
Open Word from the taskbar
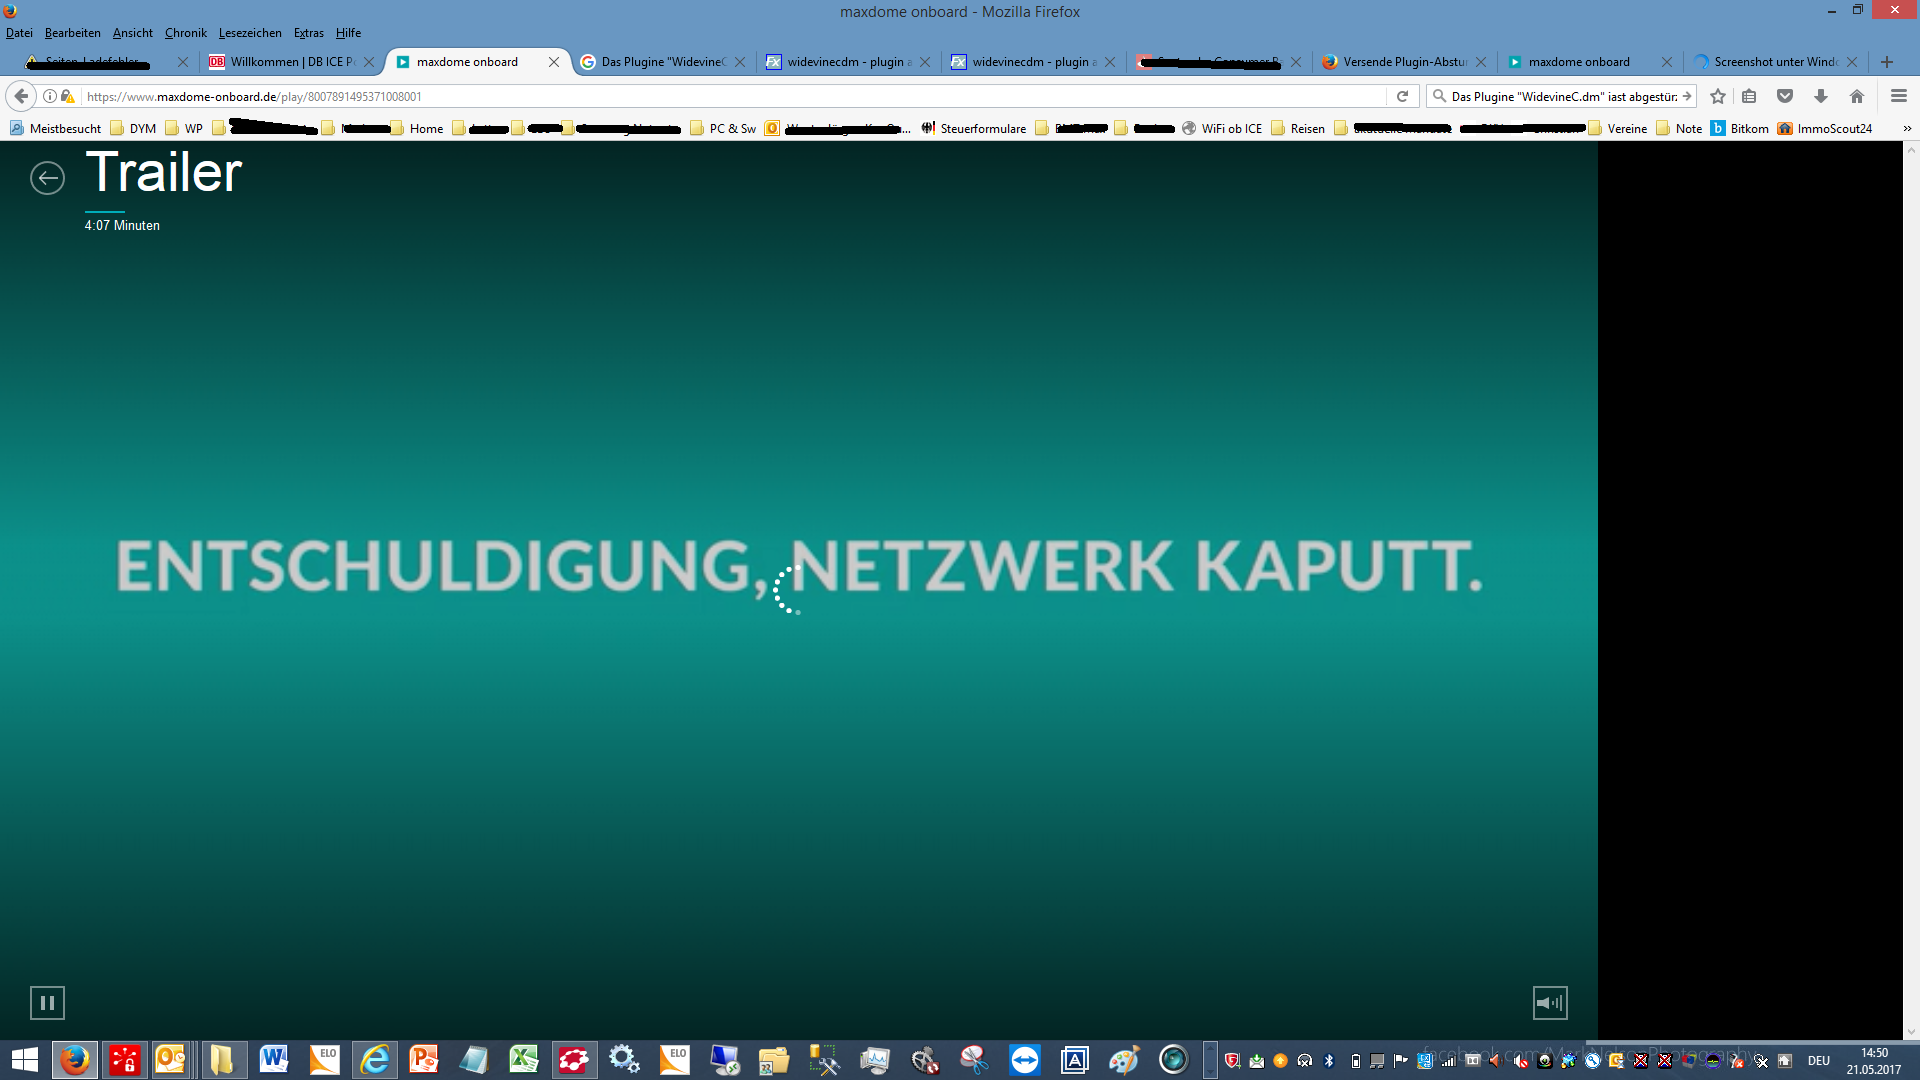273,1060
